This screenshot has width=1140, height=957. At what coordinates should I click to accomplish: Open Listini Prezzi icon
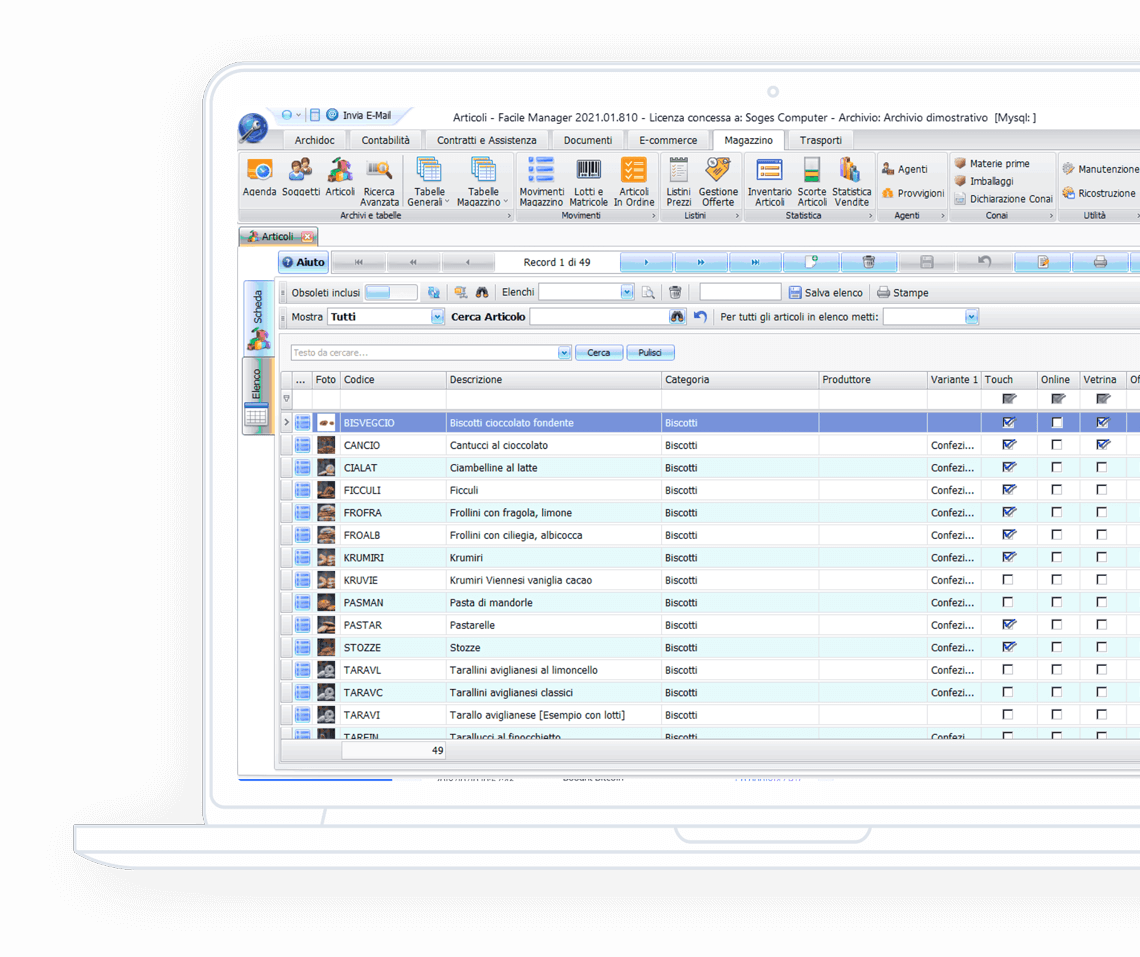[678, 172]
